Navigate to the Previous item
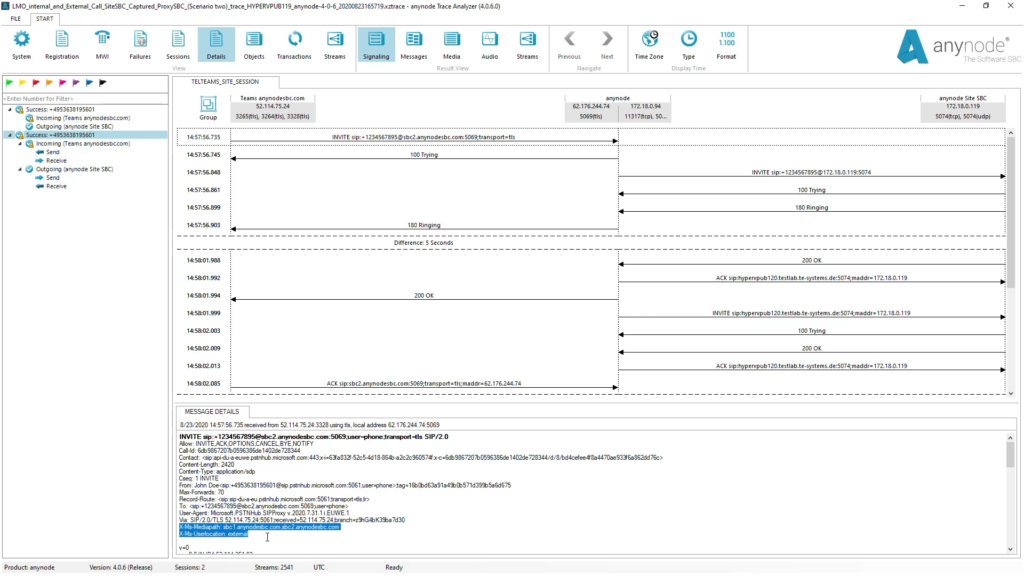 click(569, 45)
